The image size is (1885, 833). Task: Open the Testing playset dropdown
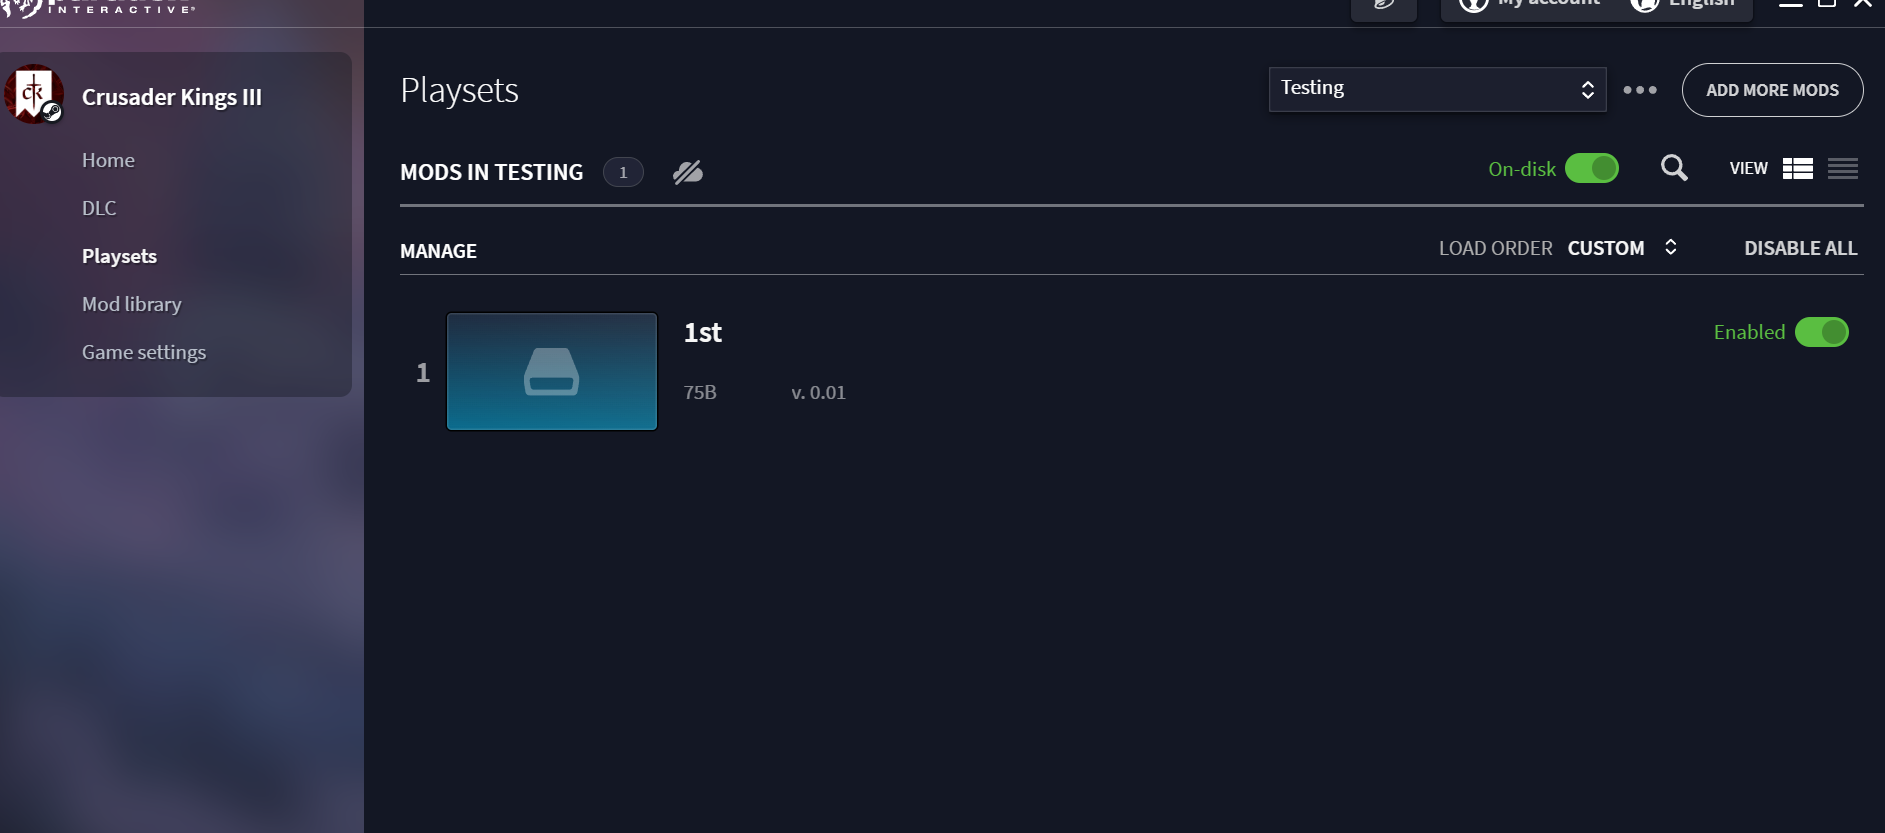(x=1437, y=89)
